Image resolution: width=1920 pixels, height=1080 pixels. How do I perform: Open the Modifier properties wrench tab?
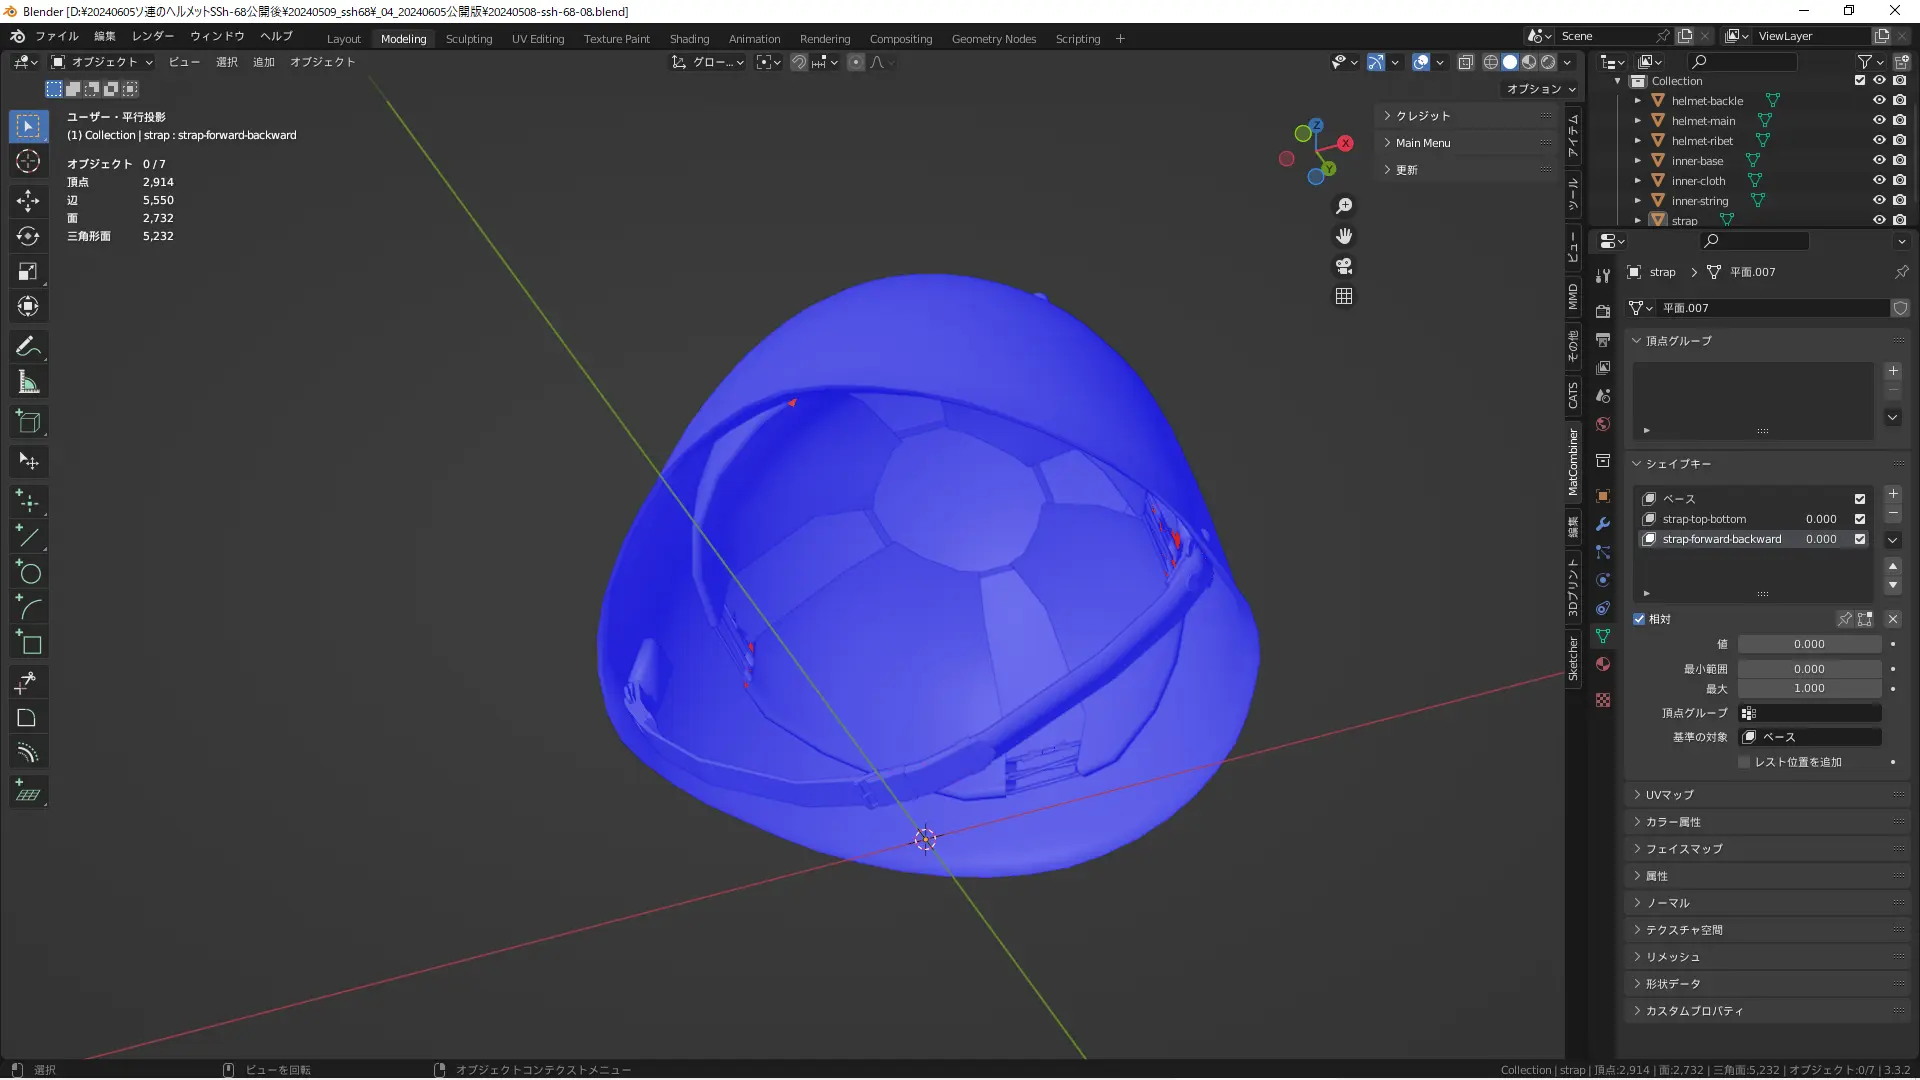pyautogui.click(x=1603, y=524)
